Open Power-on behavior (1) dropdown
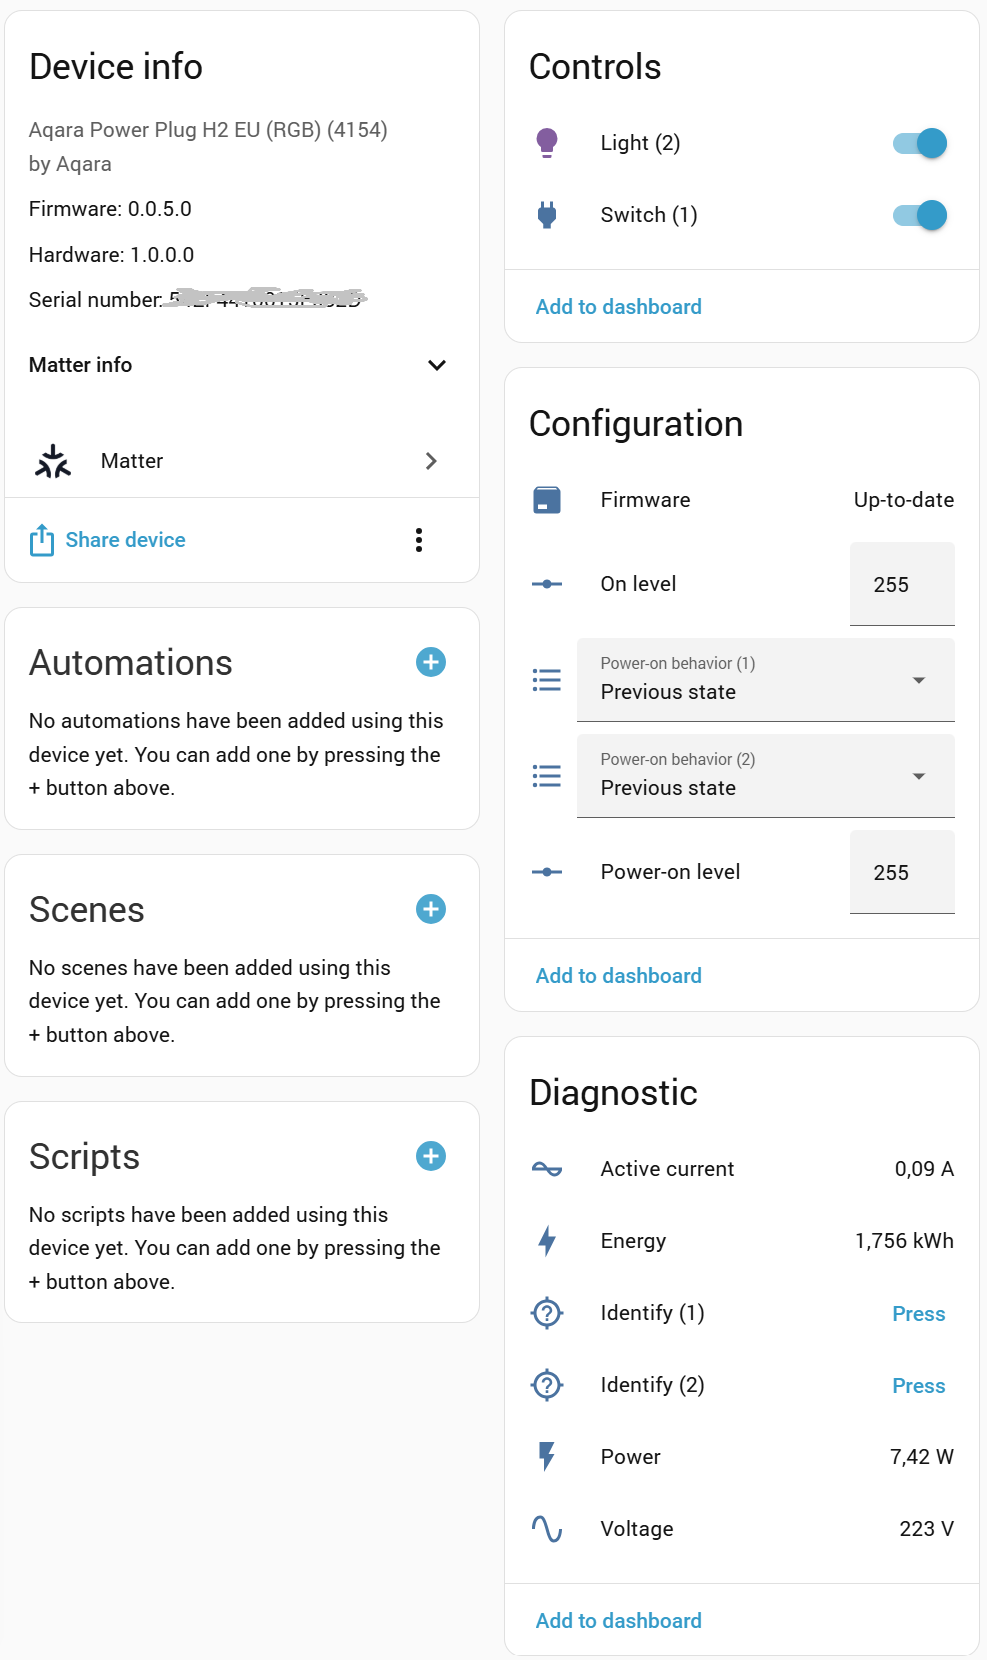This screenshot has height=1660, width=987. pos(766,680)
